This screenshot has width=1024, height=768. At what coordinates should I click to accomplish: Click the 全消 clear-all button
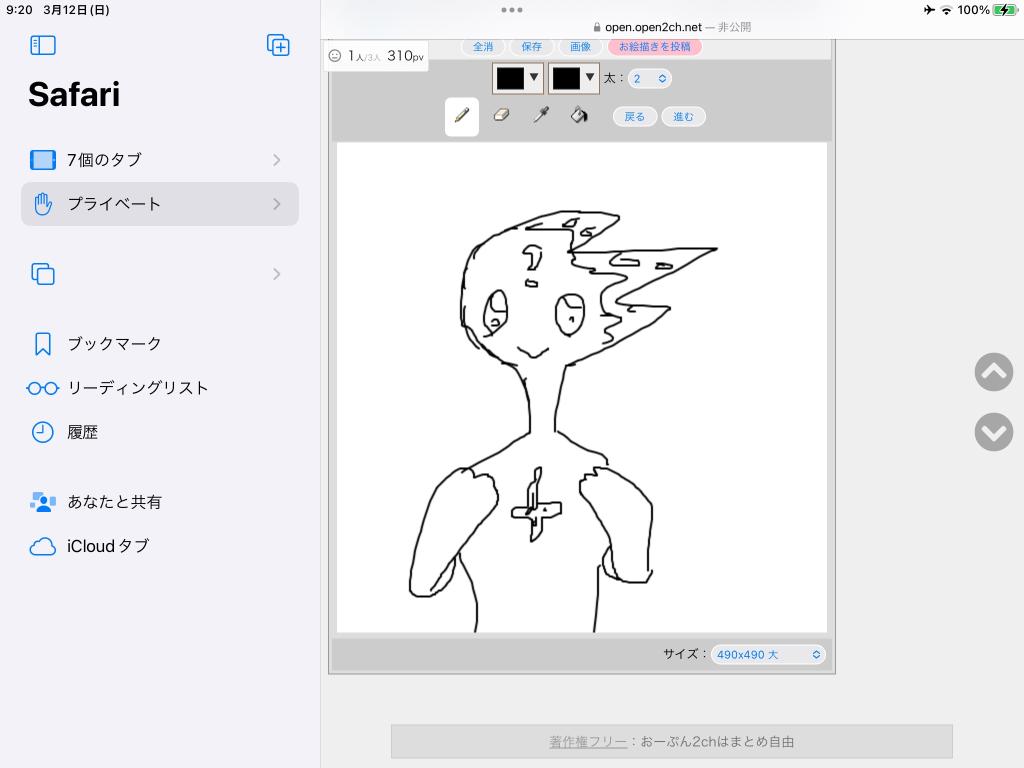(483, 47)
